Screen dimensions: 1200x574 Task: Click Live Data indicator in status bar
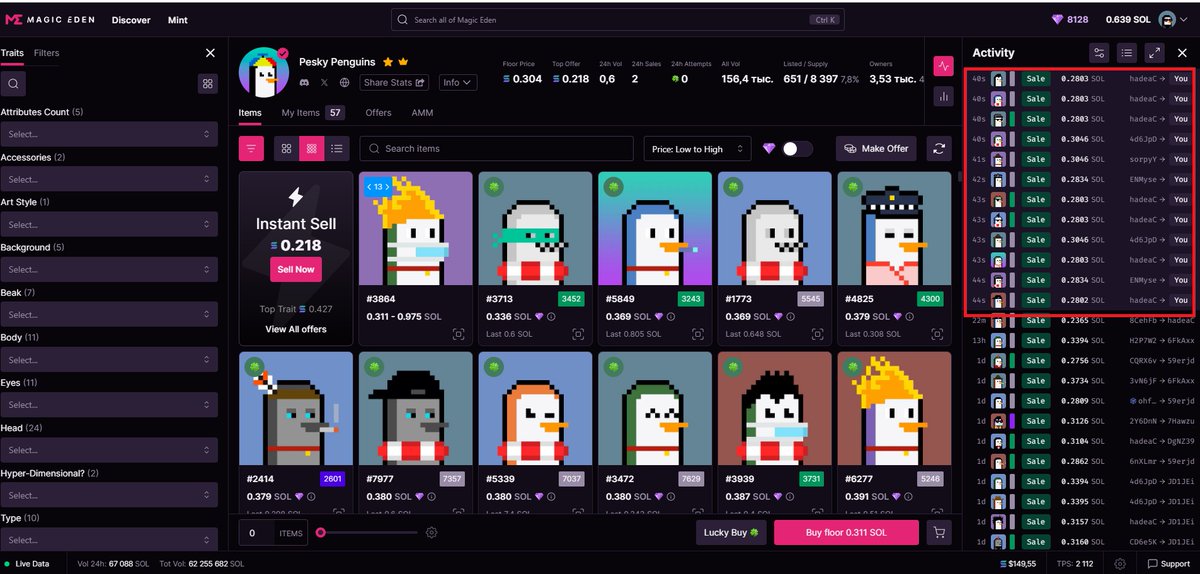tap(26, 564)
